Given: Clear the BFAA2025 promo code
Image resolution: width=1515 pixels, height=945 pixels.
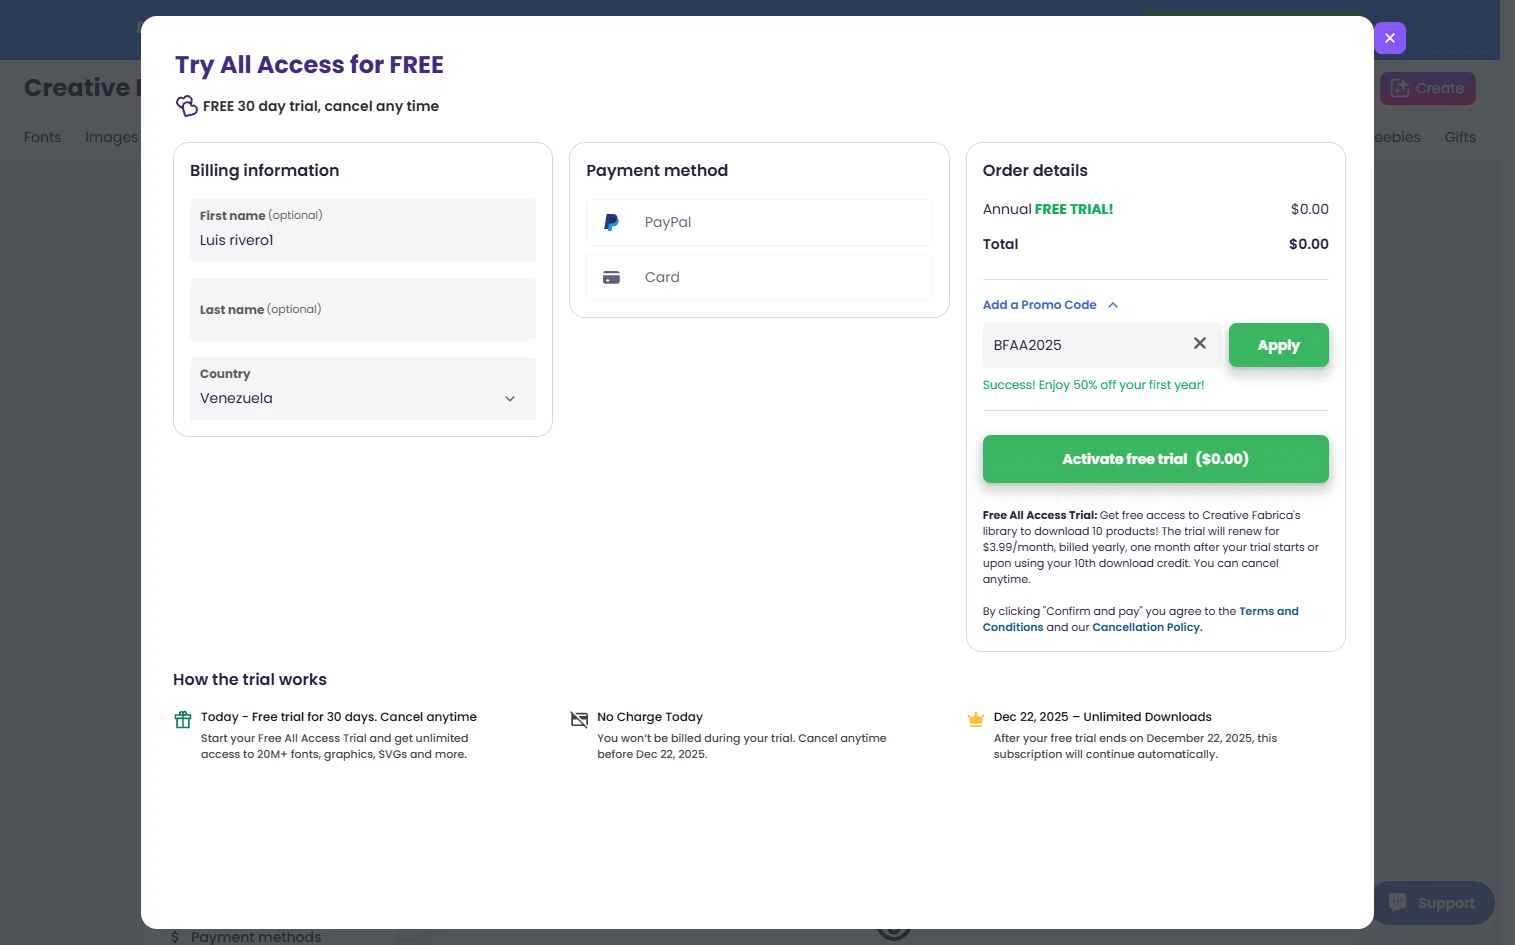Looking at the screenshot, I should coord(1199,344).
